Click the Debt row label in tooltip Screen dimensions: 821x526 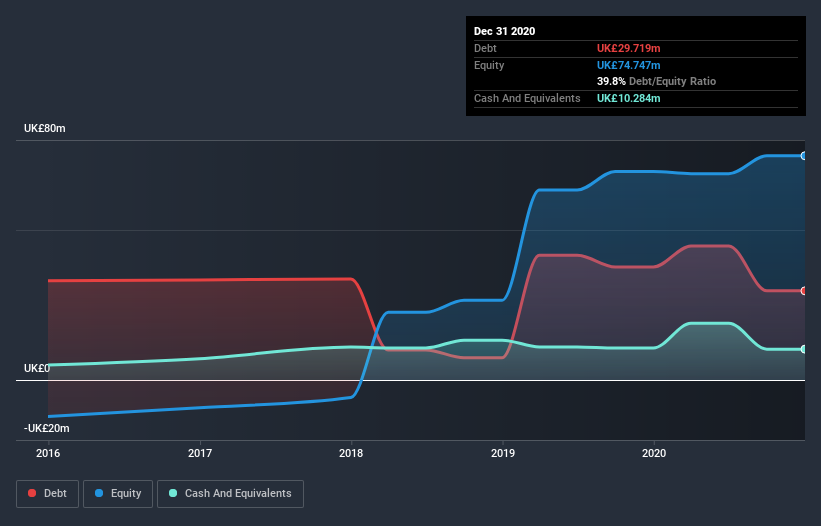tap(485, 49)
